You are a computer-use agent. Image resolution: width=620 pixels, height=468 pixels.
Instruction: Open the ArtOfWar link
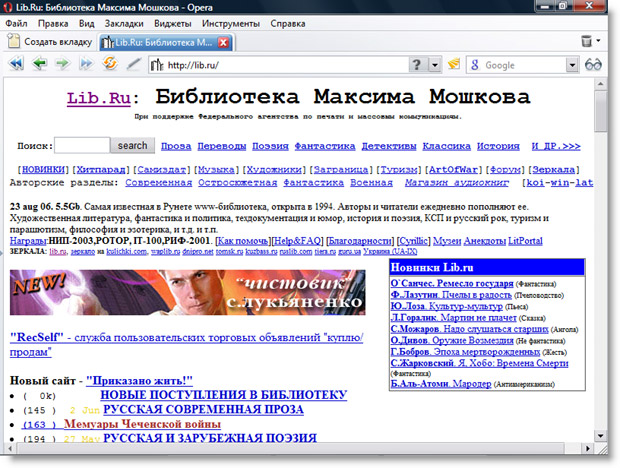(x=454, y=170)
